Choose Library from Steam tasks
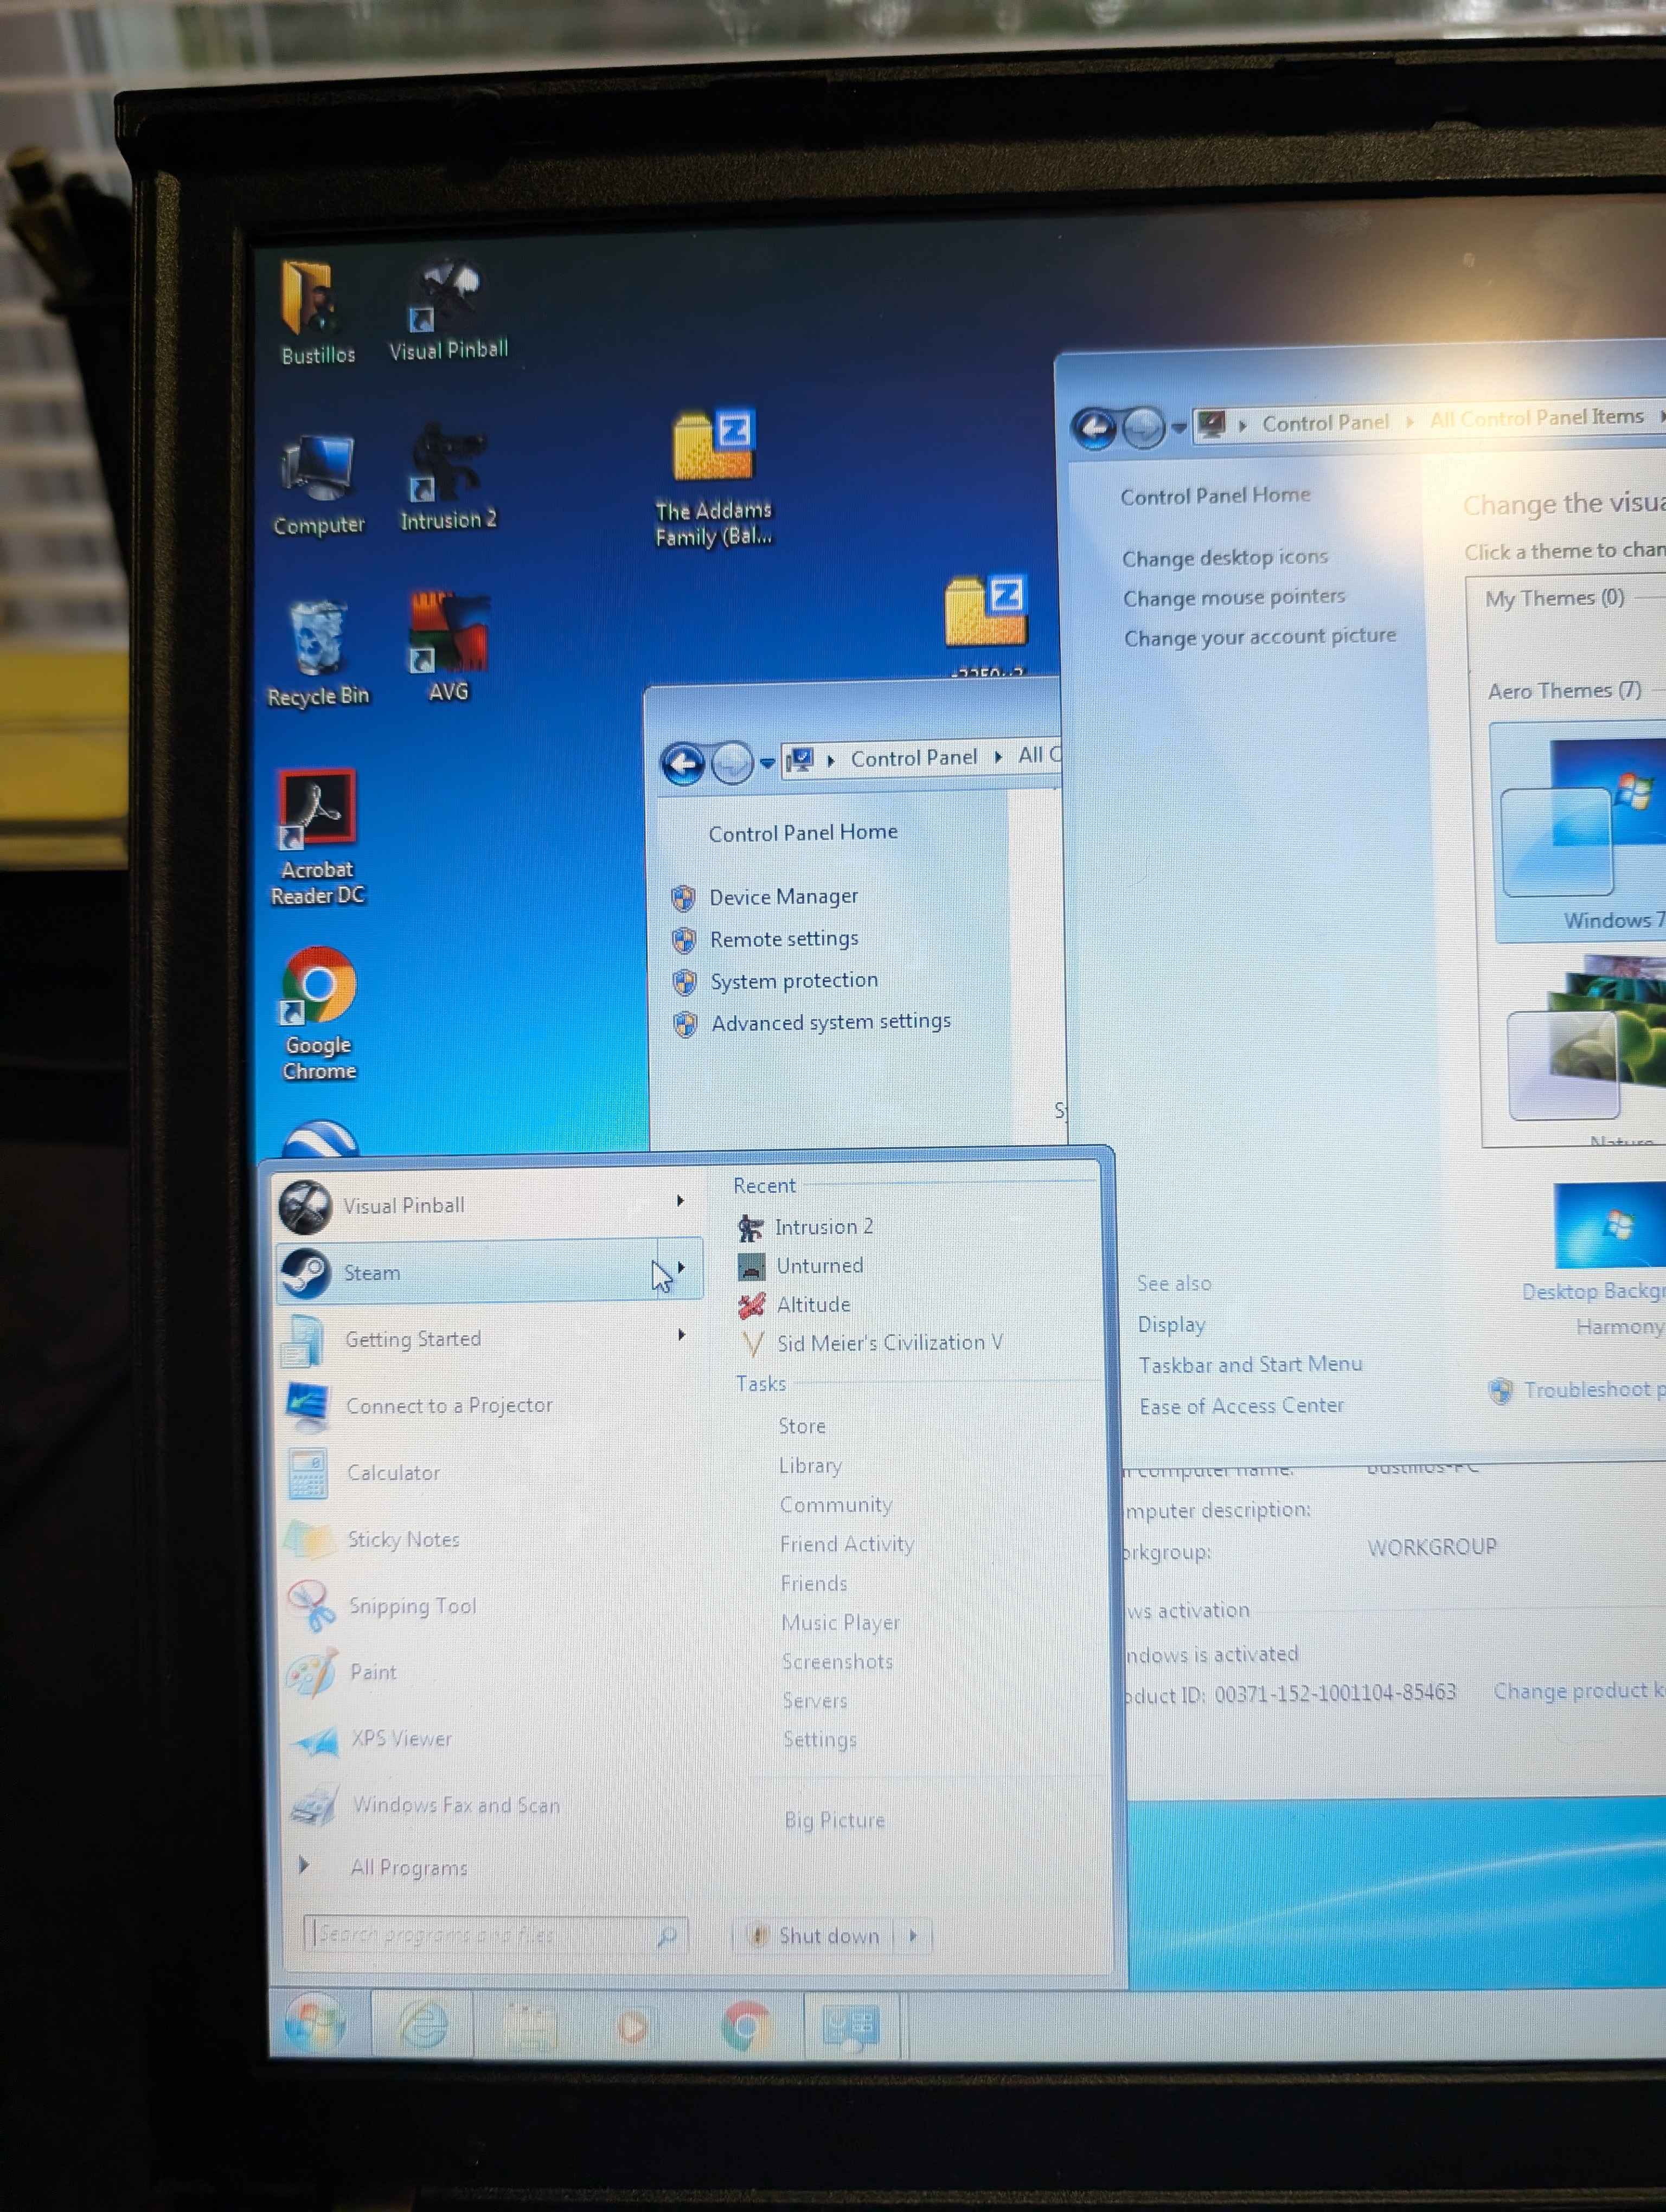The image size is (1666, 2212). (x=810, y=1465)
